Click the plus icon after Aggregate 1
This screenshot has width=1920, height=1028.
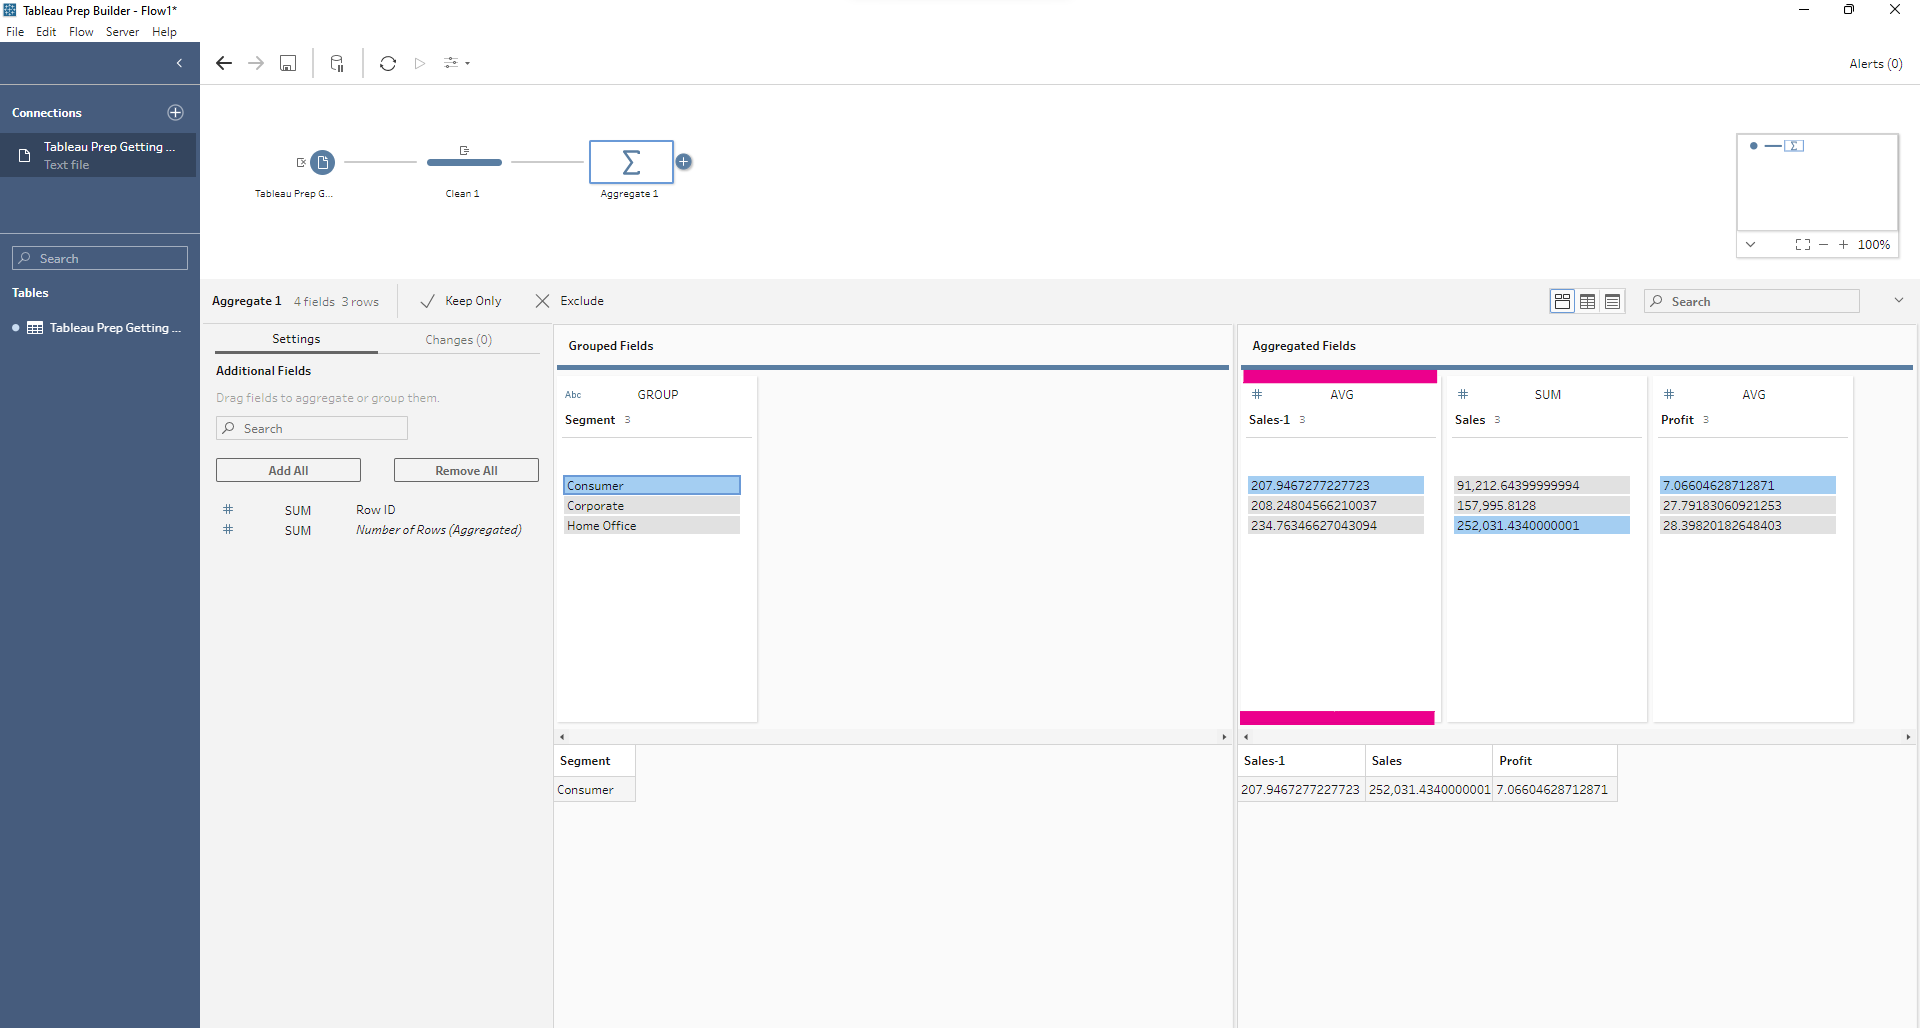click(x=684, y=161)
